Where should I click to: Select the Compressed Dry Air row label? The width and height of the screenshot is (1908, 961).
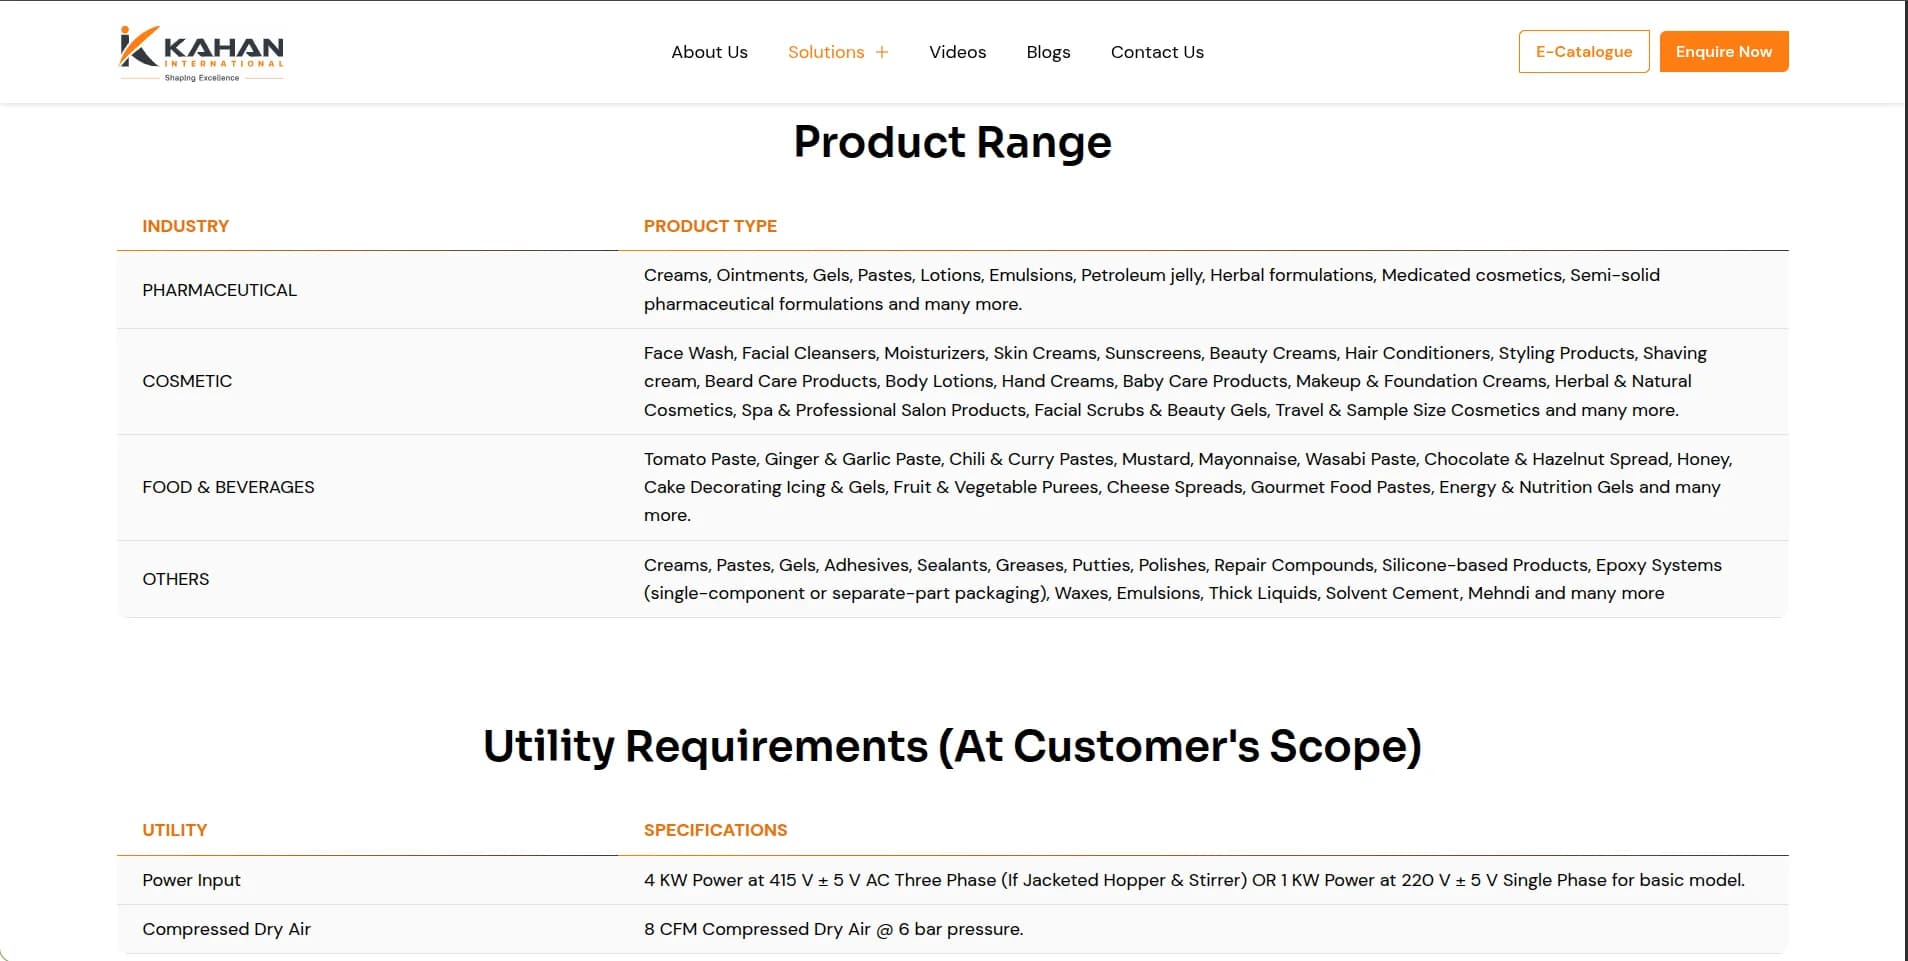click(x=227, y=929)
